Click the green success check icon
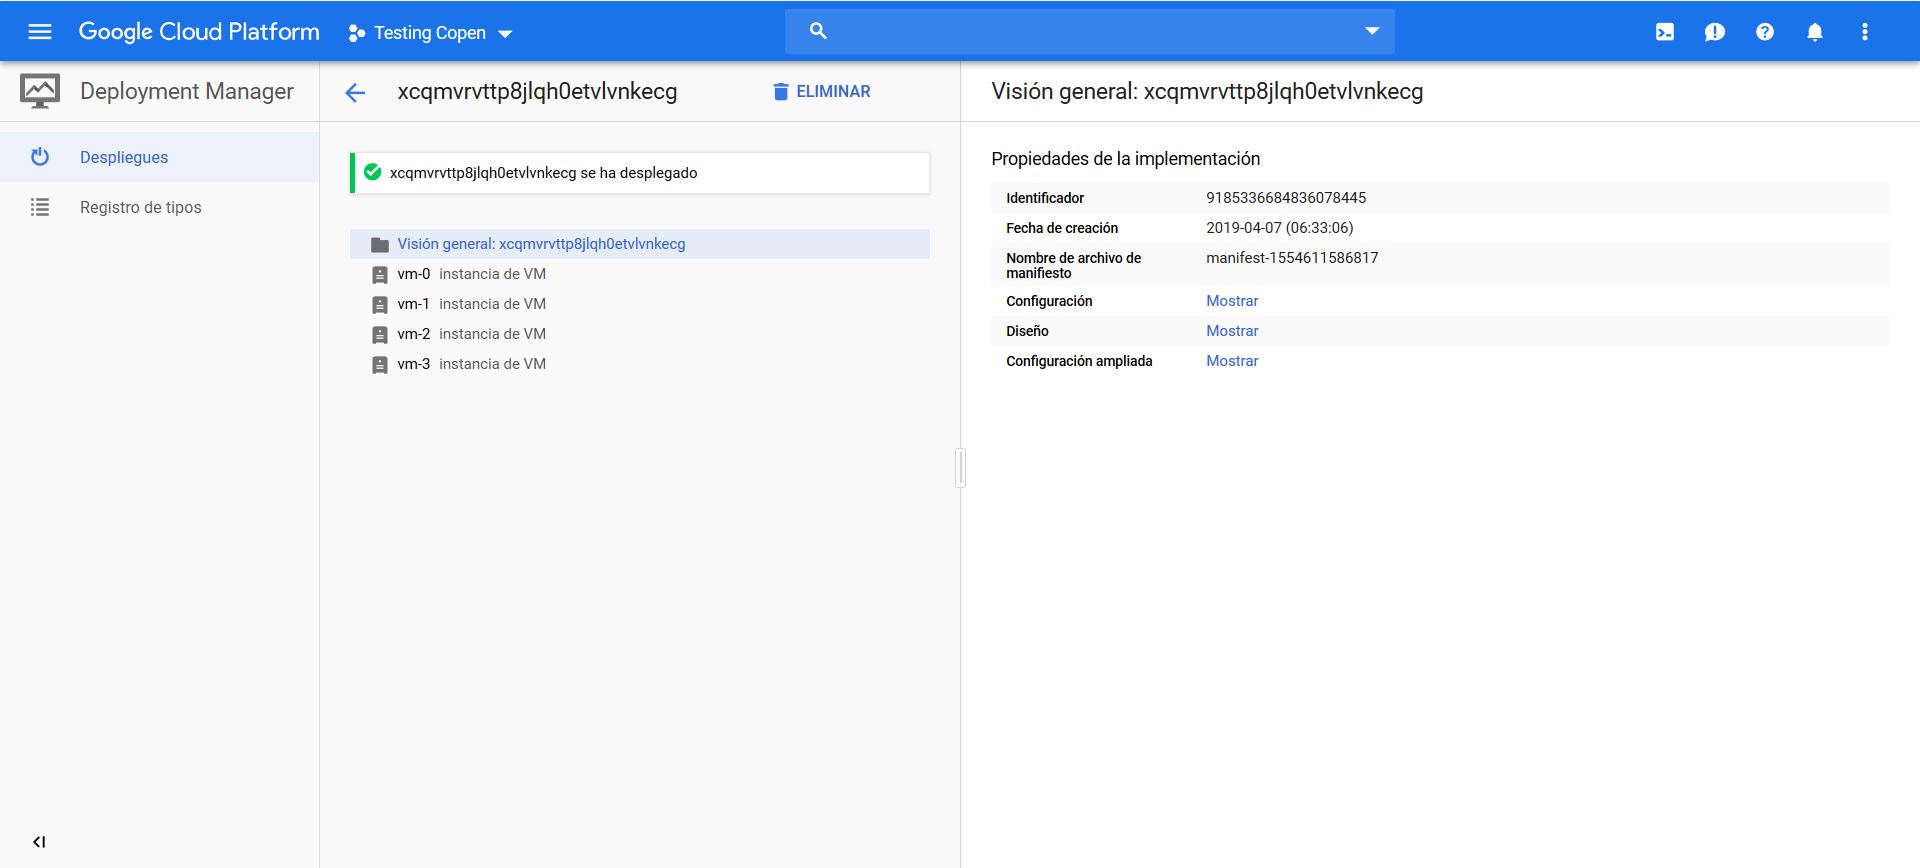1920x868 pixels. point(373,172)
